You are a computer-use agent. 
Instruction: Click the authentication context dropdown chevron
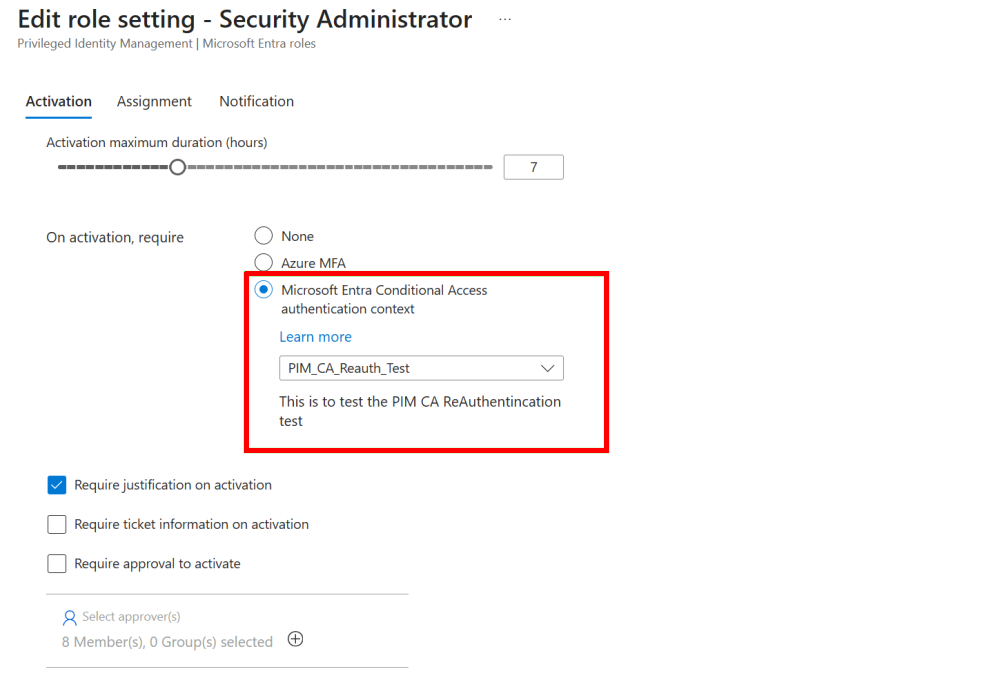tap(547, 368)
